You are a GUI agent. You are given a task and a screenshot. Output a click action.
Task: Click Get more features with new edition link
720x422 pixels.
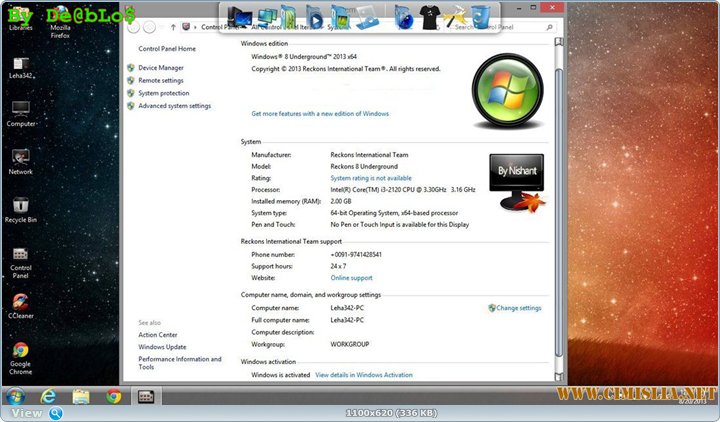click(320, 114)
